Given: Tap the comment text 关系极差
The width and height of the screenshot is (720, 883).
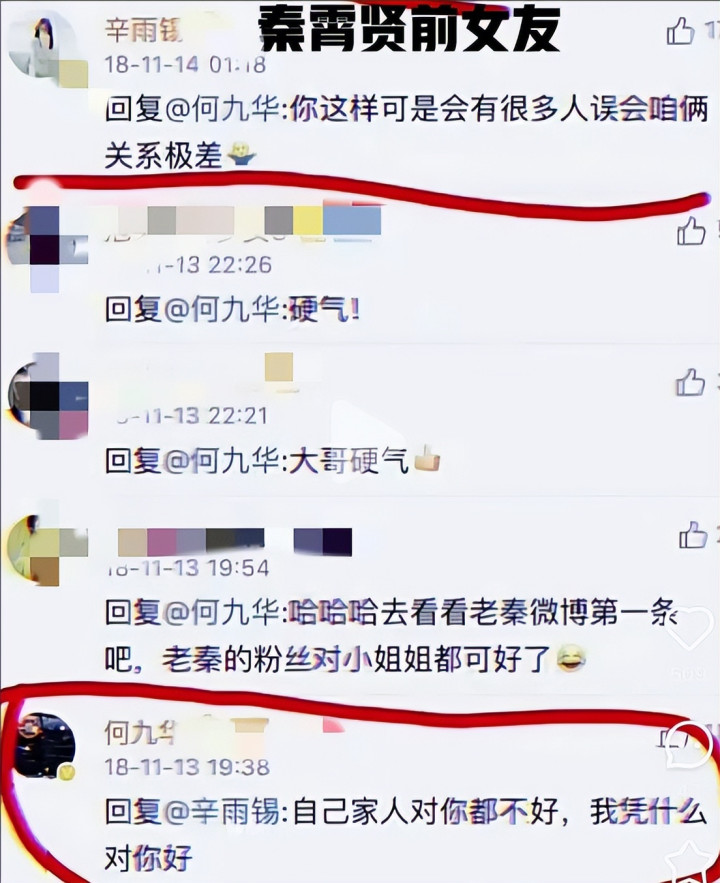Looking at the screenshot, I should (x=164, y=155).
